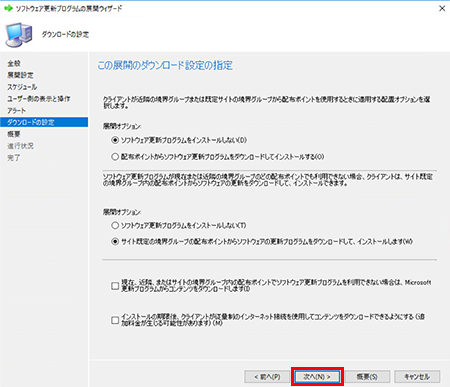Enable Microsoft 更新プログラム download fallback checkbox
This screenshot has height=387, width=450.
click(x=115, y=286)
